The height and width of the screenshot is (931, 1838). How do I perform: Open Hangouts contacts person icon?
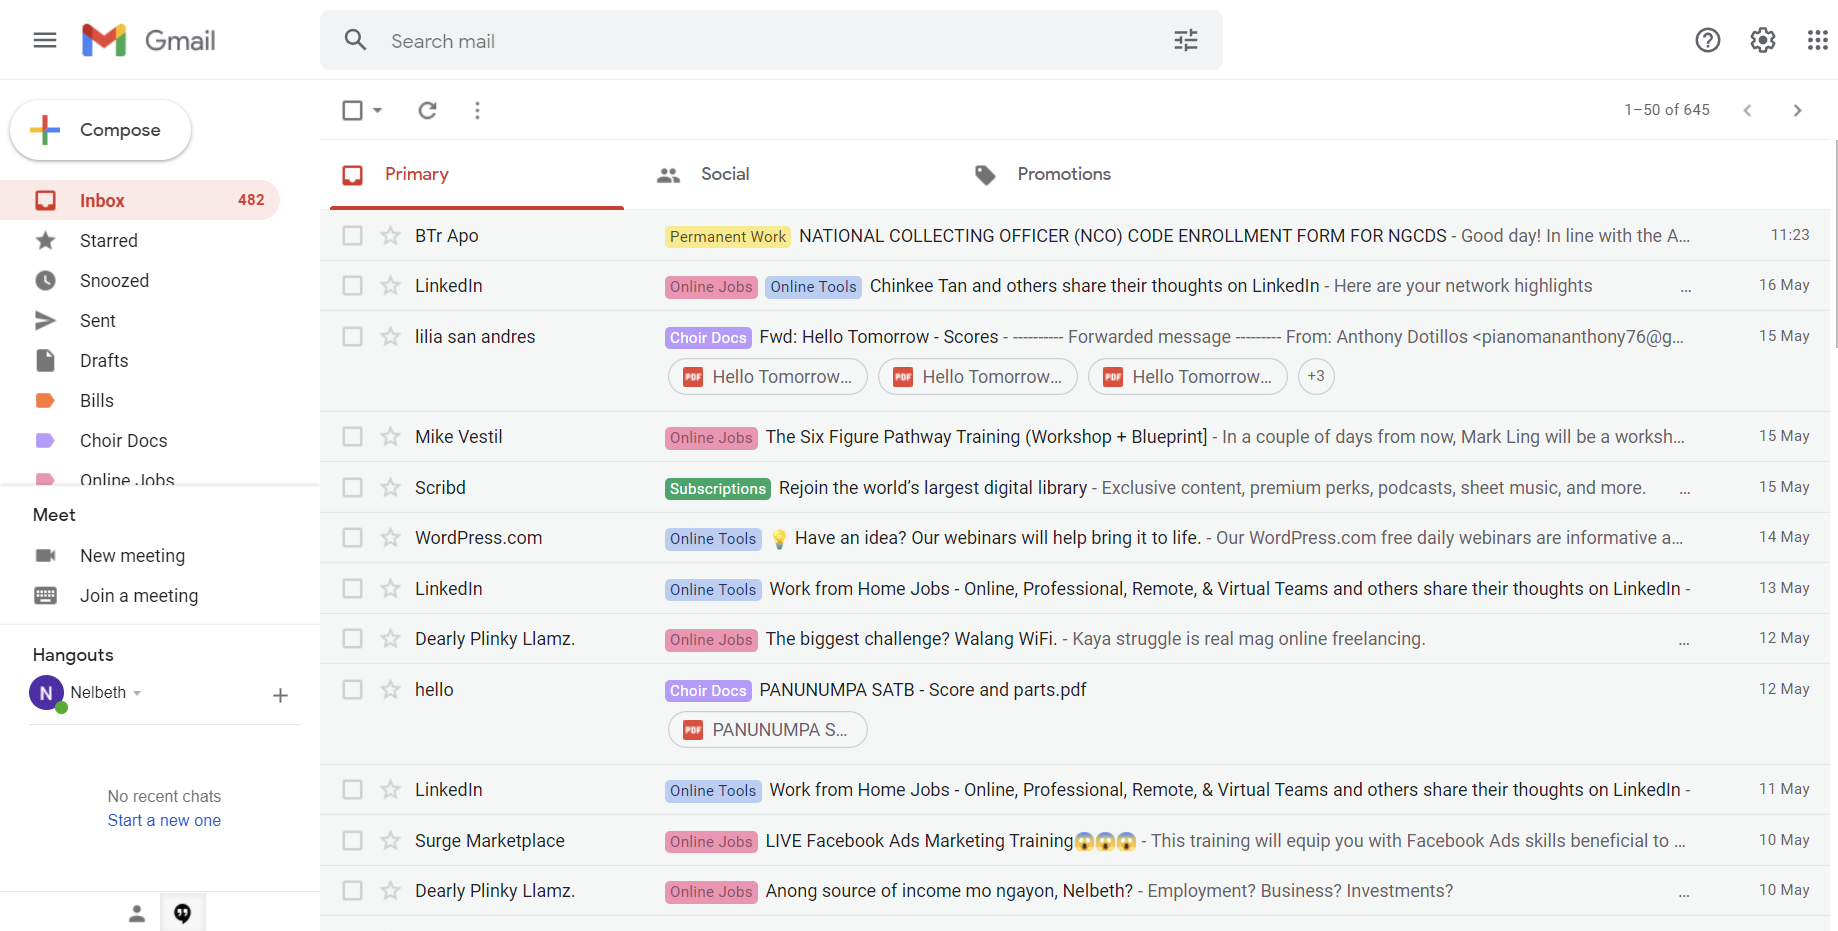(137, 913)
